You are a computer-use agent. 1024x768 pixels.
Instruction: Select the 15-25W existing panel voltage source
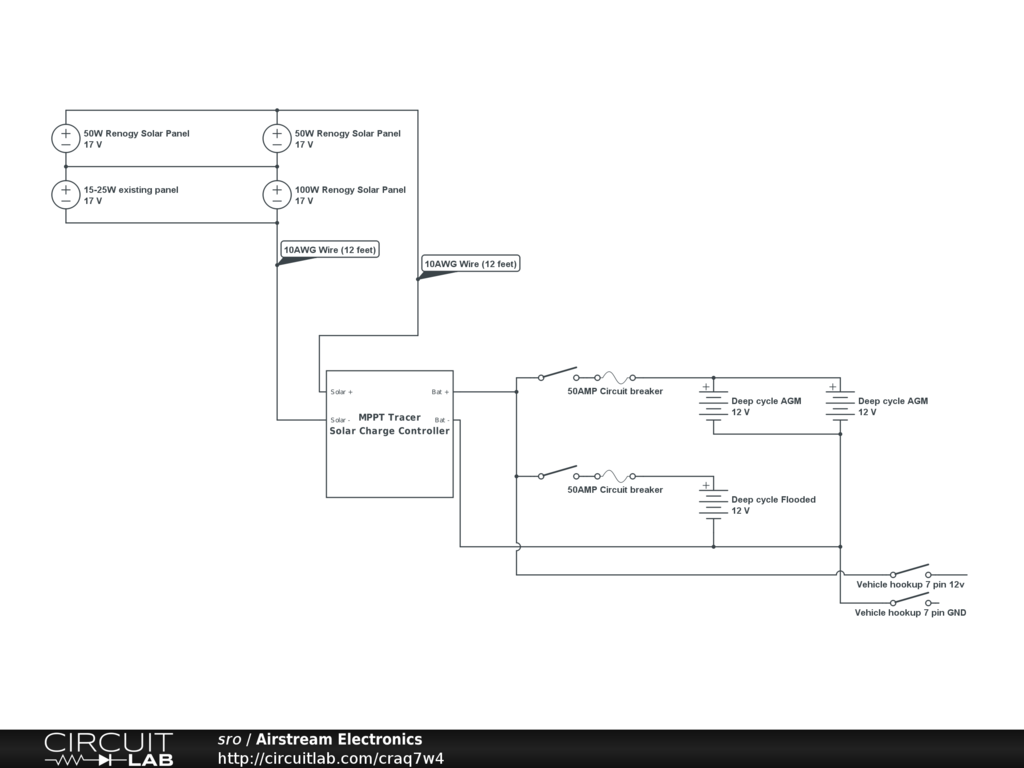click(65, 195)
